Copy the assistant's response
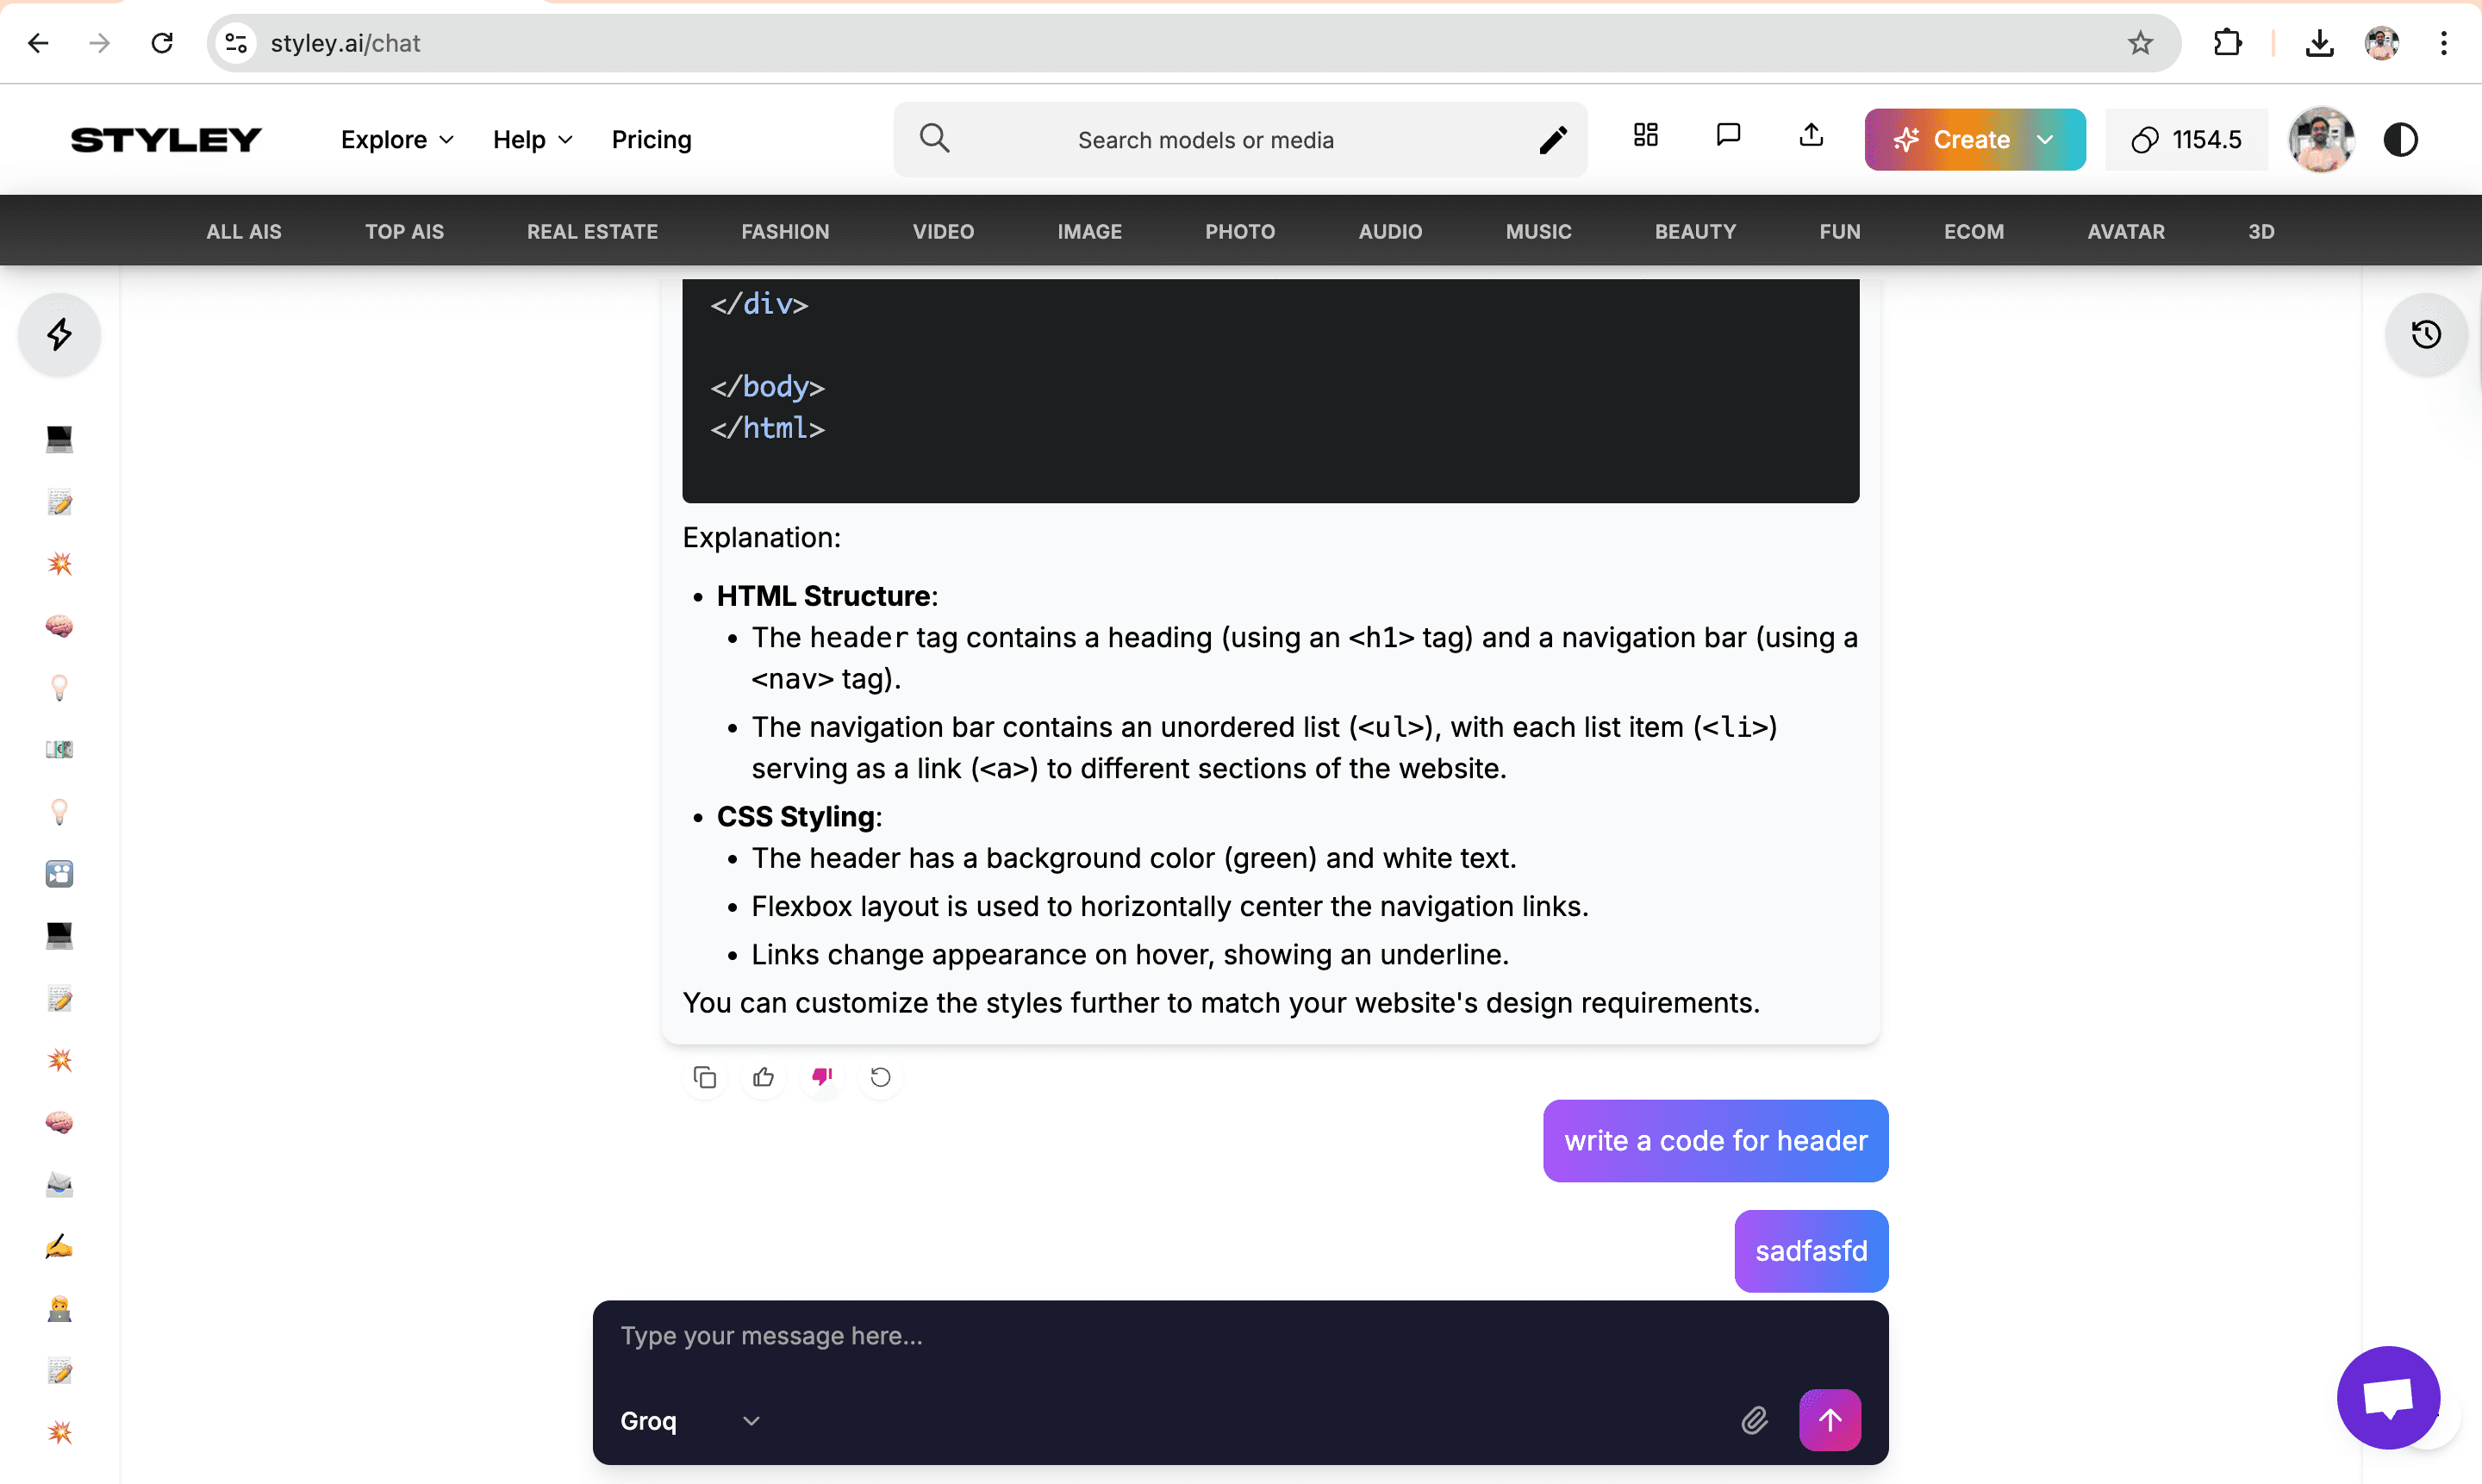This screenshot has width=2482, height=1484. coord(705,1077)
